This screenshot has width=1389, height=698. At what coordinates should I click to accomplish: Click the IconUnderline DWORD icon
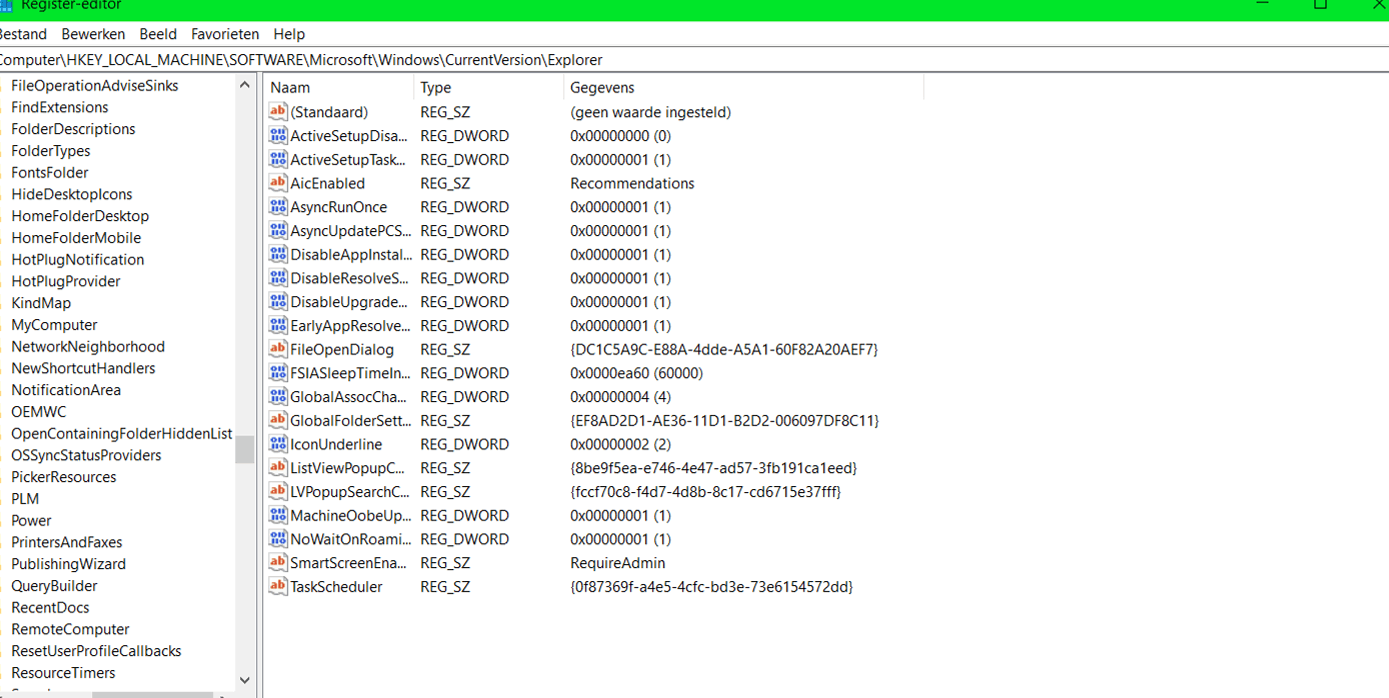point(278,444)
